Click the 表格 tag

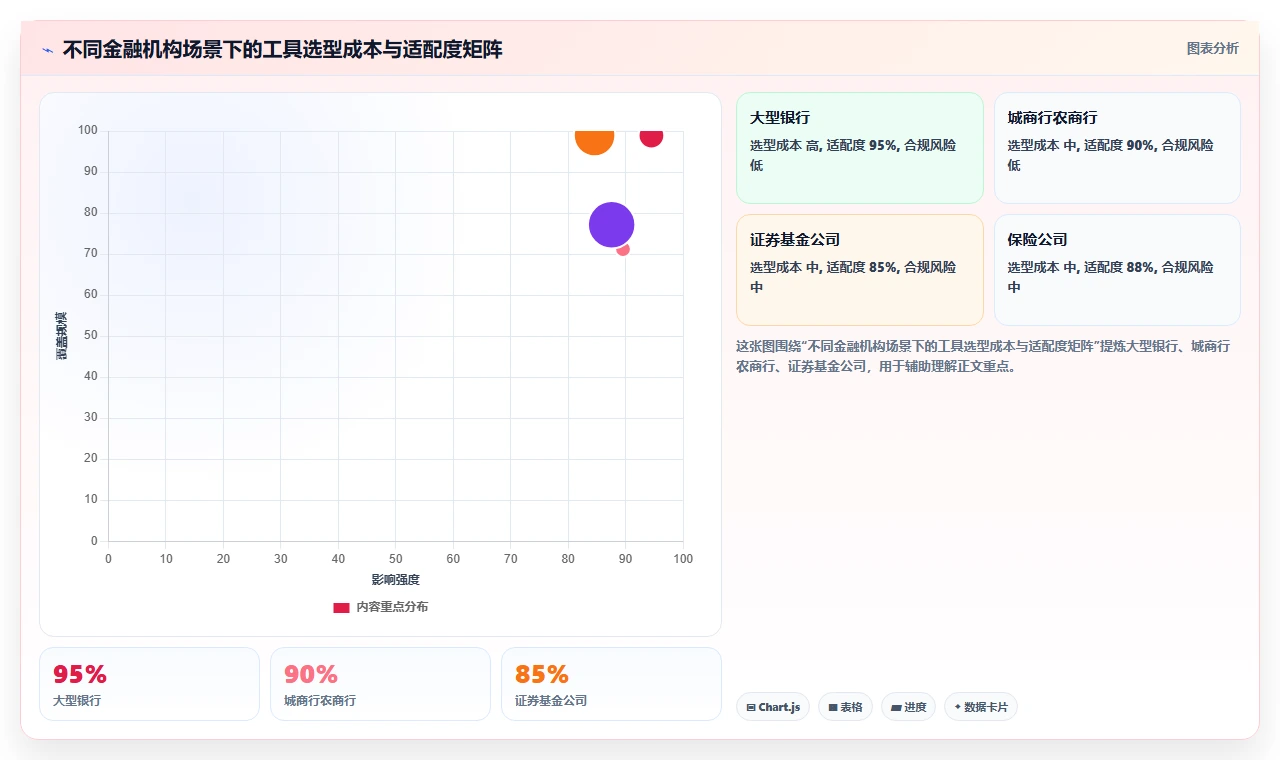(x=845, y=707)
